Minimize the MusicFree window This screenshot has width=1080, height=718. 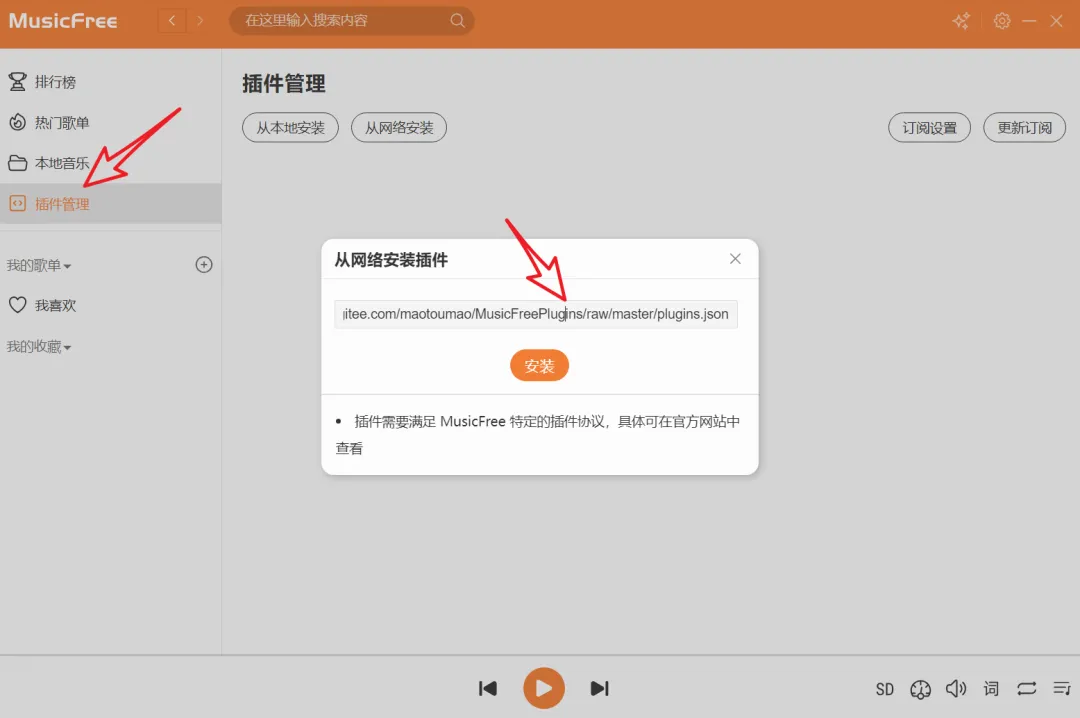[1029, 21]
